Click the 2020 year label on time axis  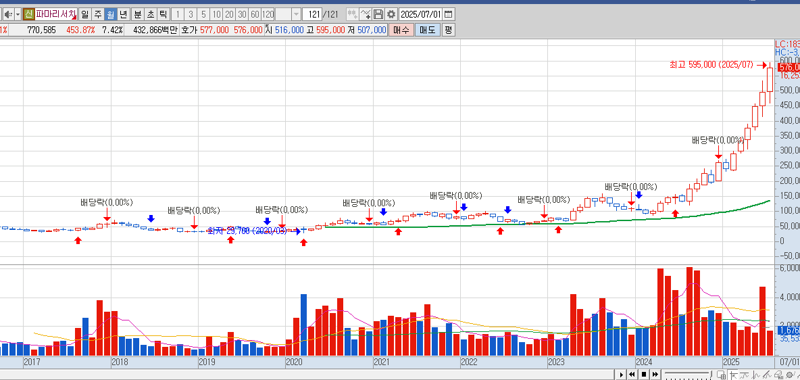click(293, 361)
